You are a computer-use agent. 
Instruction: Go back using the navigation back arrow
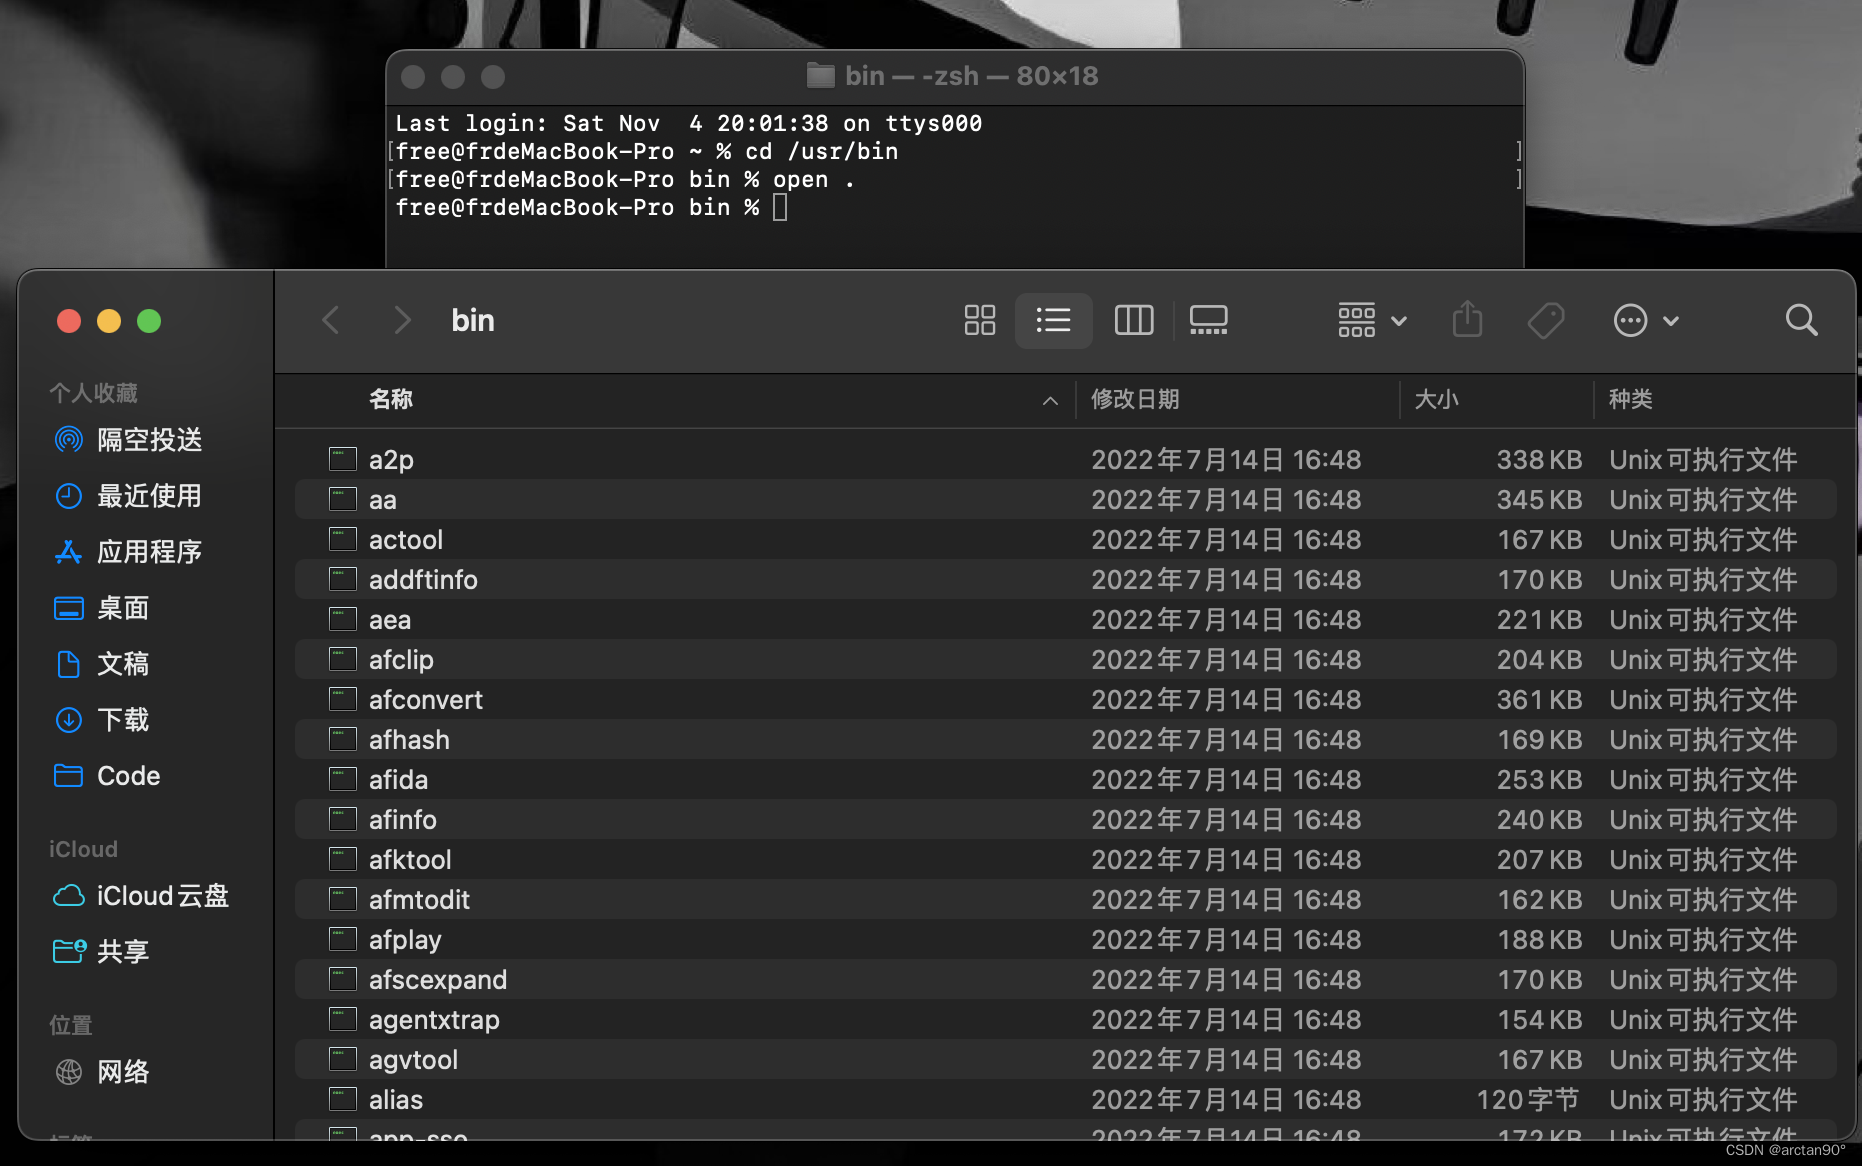(x=331, y=320)
